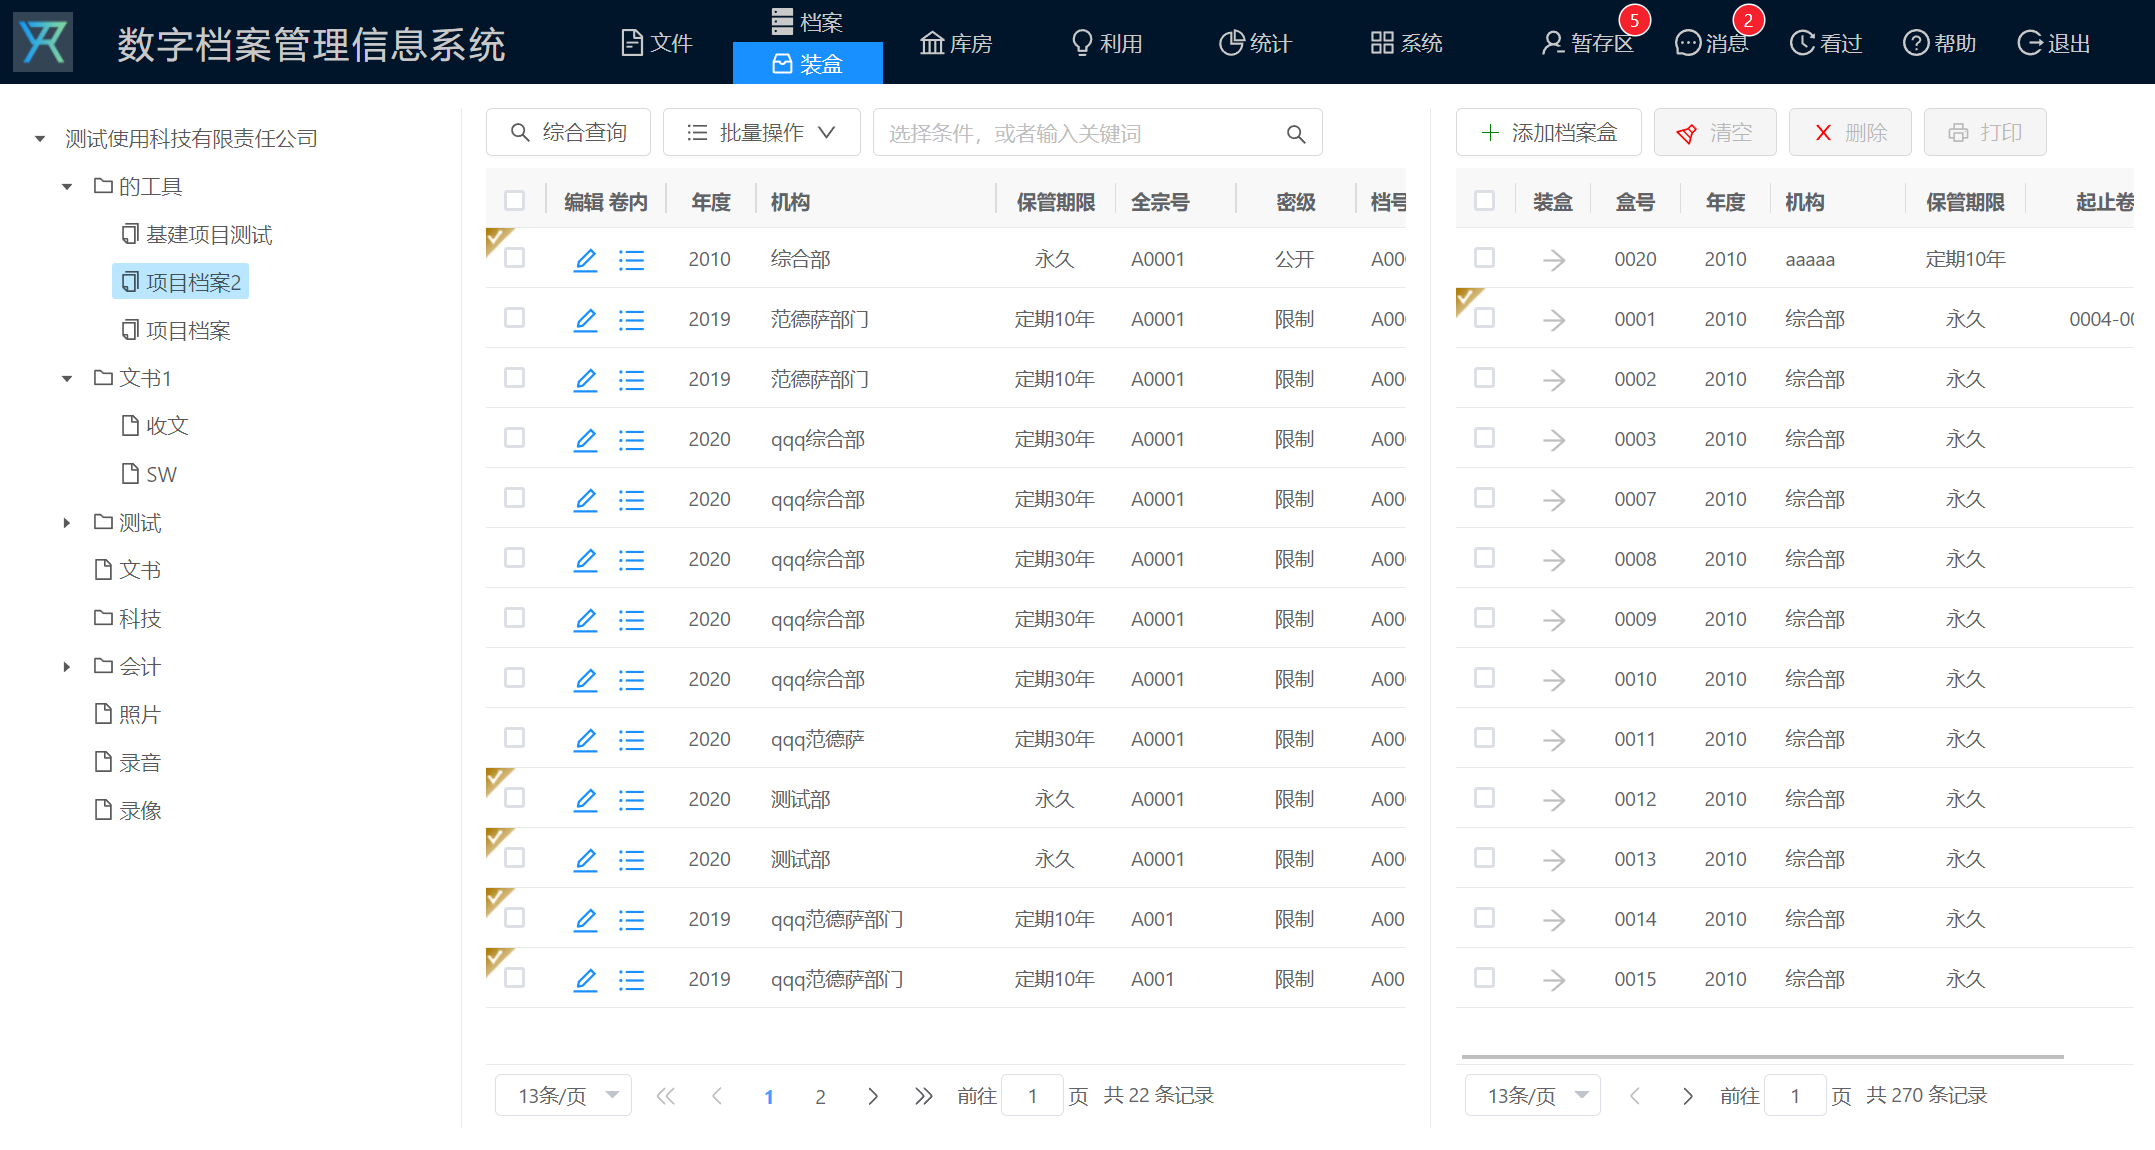Check the 2020 qqq范德萨 row checkbox
The width and height of the screenshot is (2155, 1150).
tap(515, 738)
